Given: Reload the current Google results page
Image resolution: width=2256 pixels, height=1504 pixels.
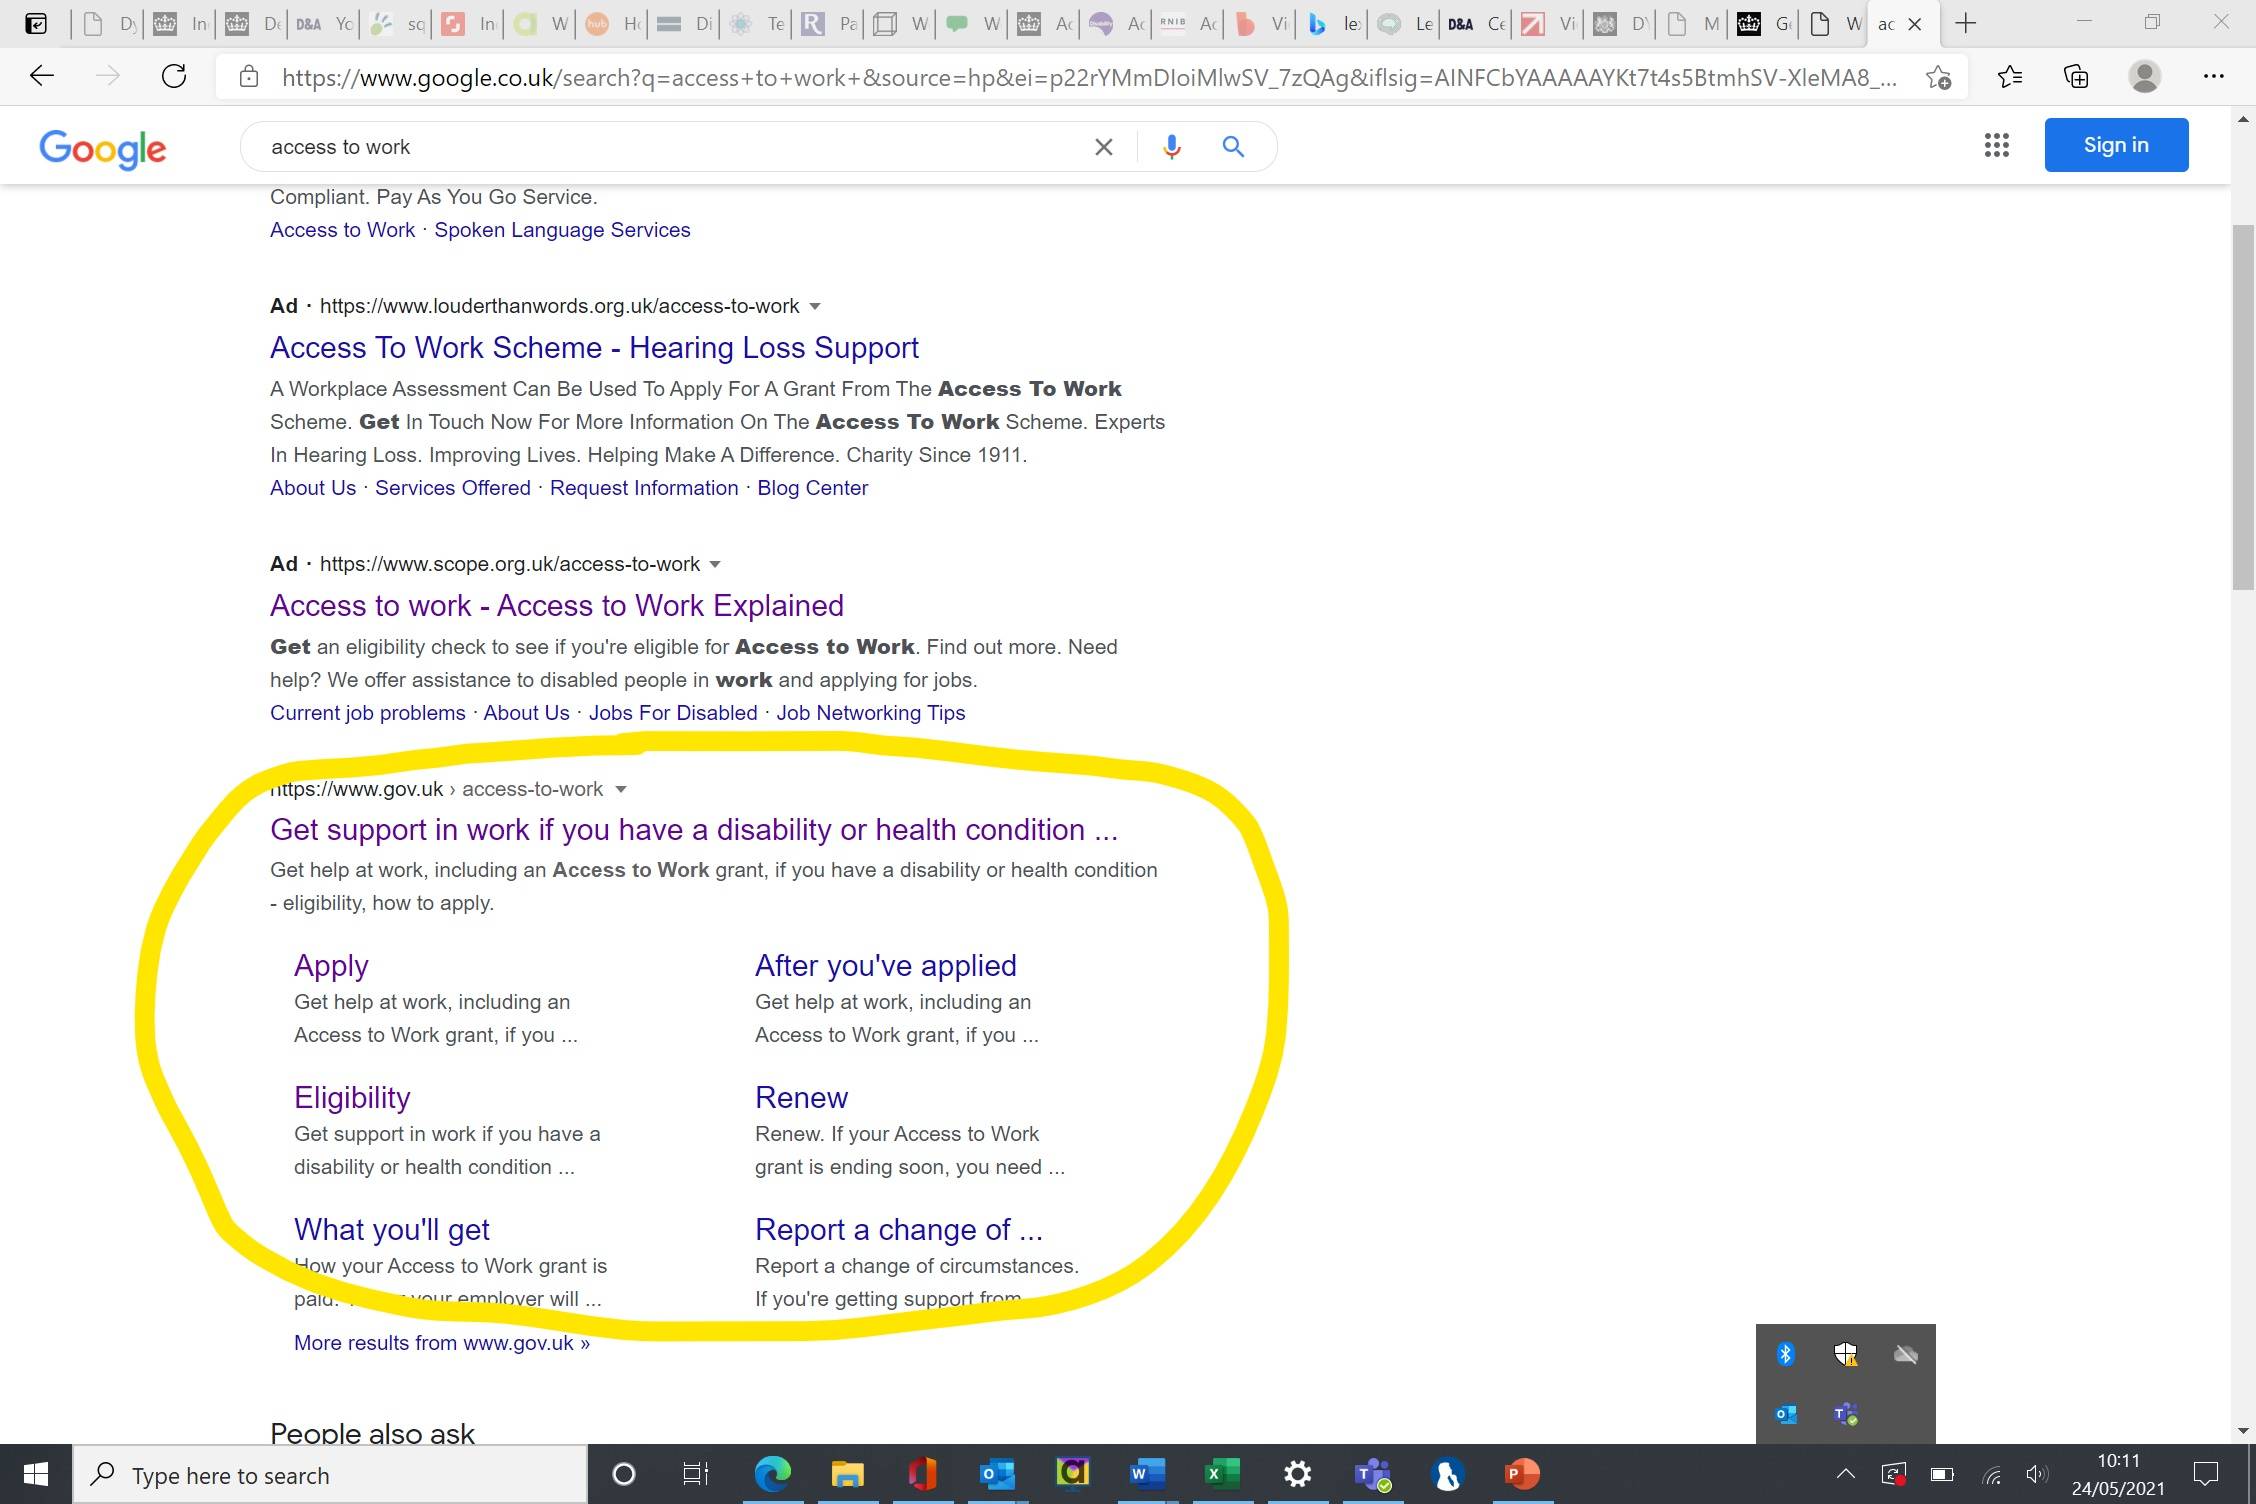Looking at the screenshot, I should [x=174, y=76].
